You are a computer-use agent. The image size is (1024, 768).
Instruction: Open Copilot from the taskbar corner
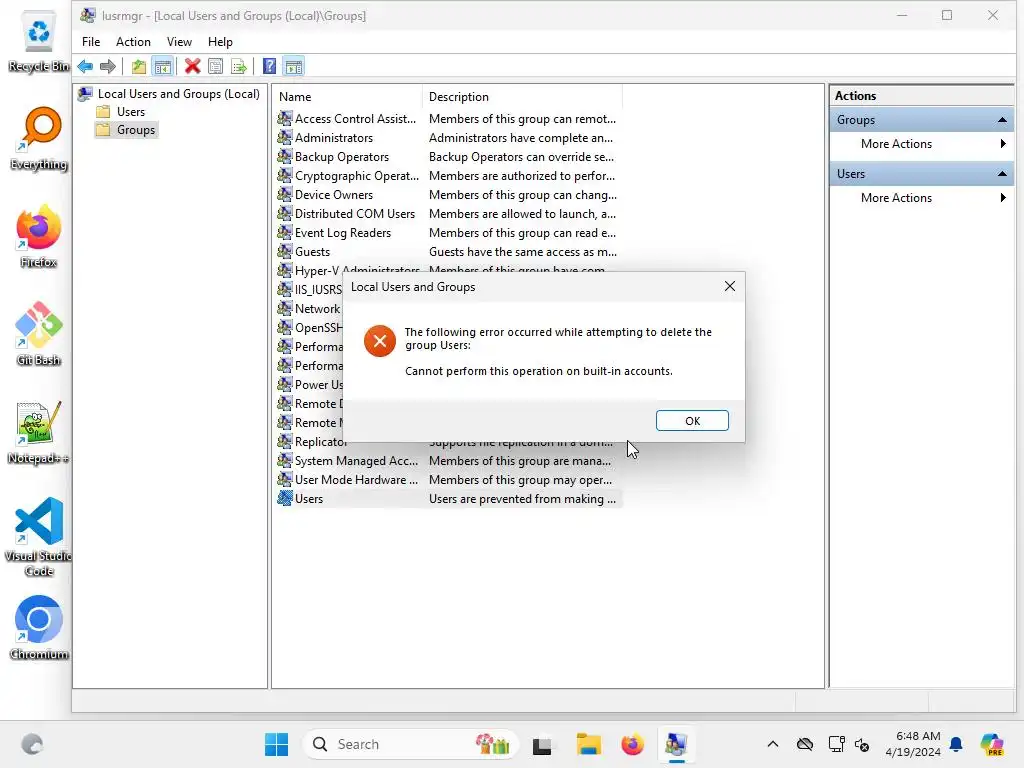point(992,744)
